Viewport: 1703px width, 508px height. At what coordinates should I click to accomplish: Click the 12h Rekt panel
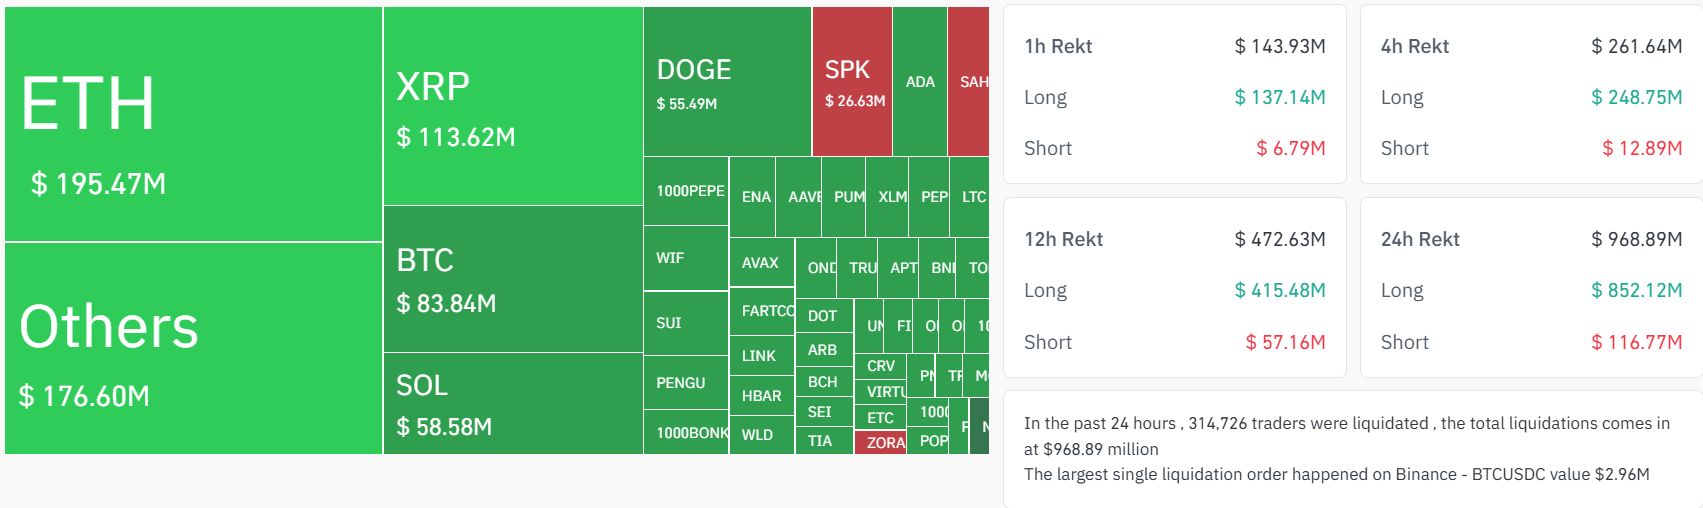[1175, 288]
